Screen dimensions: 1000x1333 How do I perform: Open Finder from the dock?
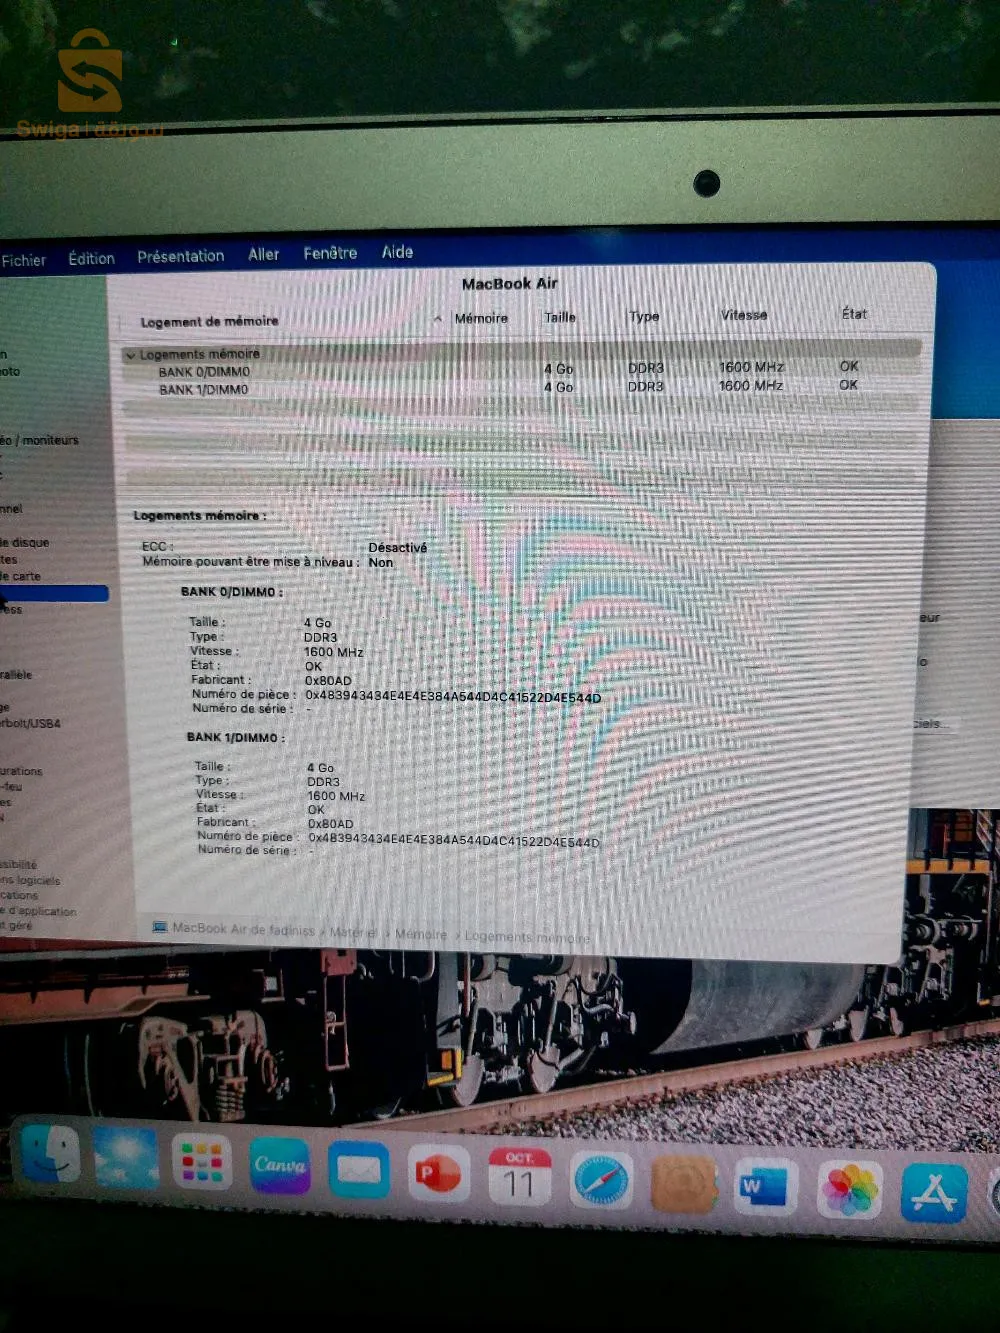point(50,1155)
